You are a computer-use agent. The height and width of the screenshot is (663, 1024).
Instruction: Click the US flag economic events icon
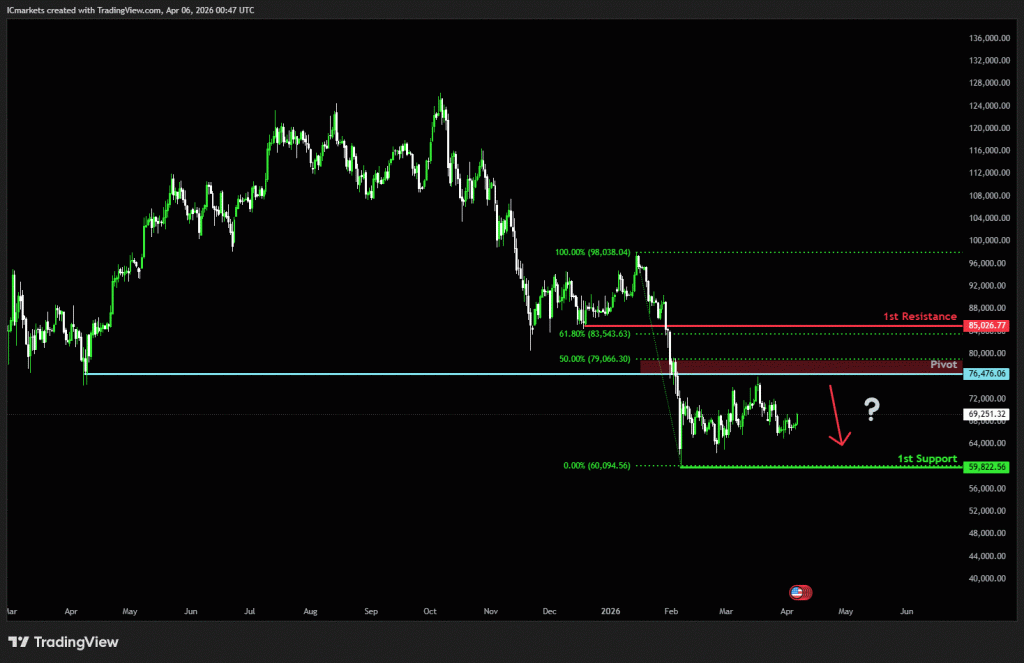(x=799, y=592)
